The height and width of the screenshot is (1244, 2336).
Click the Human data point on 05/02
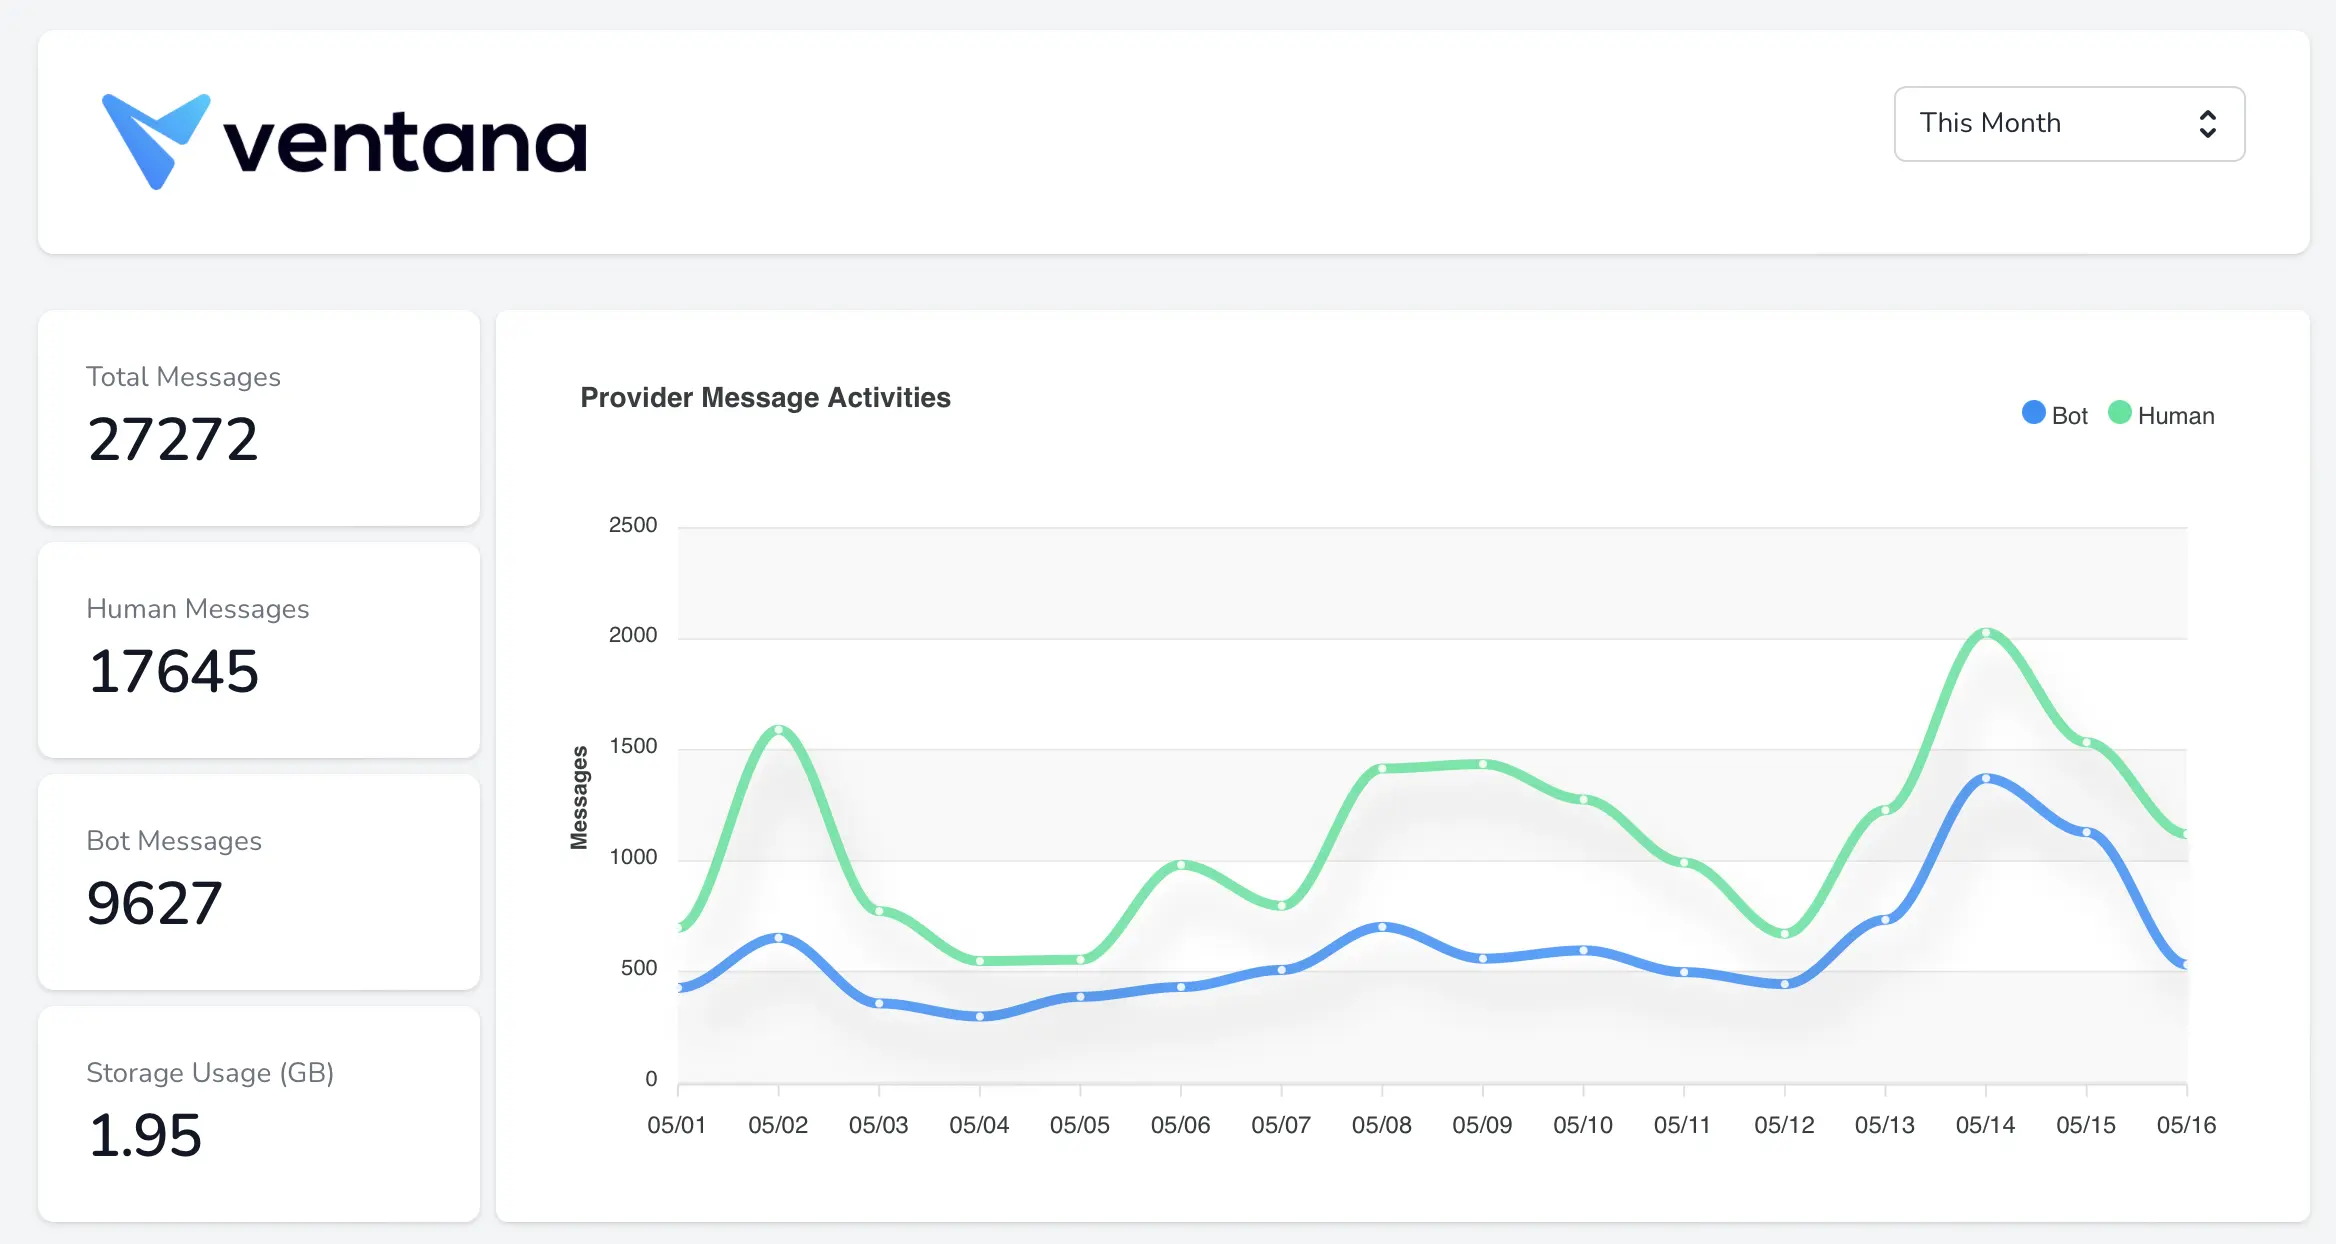(778, 729)
